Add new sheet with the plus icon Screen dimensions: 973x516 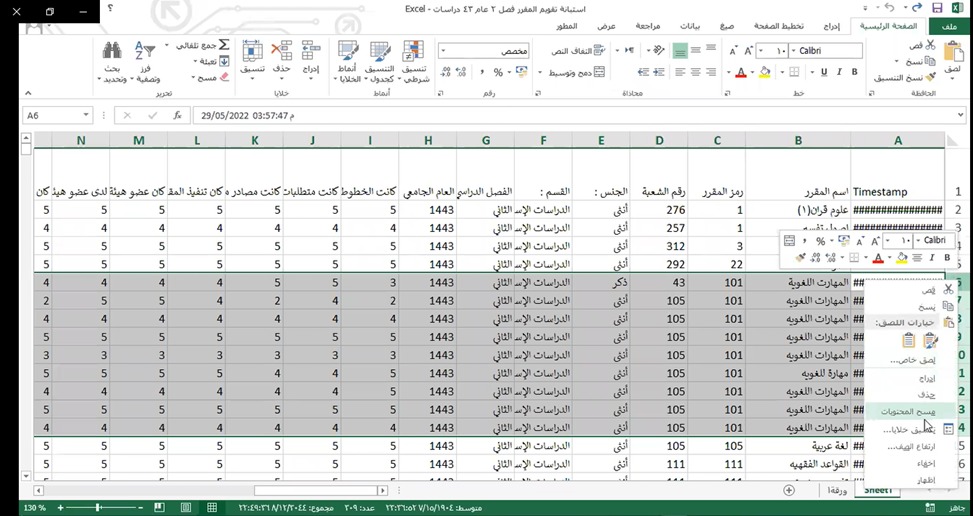click(x=789, y=490)
